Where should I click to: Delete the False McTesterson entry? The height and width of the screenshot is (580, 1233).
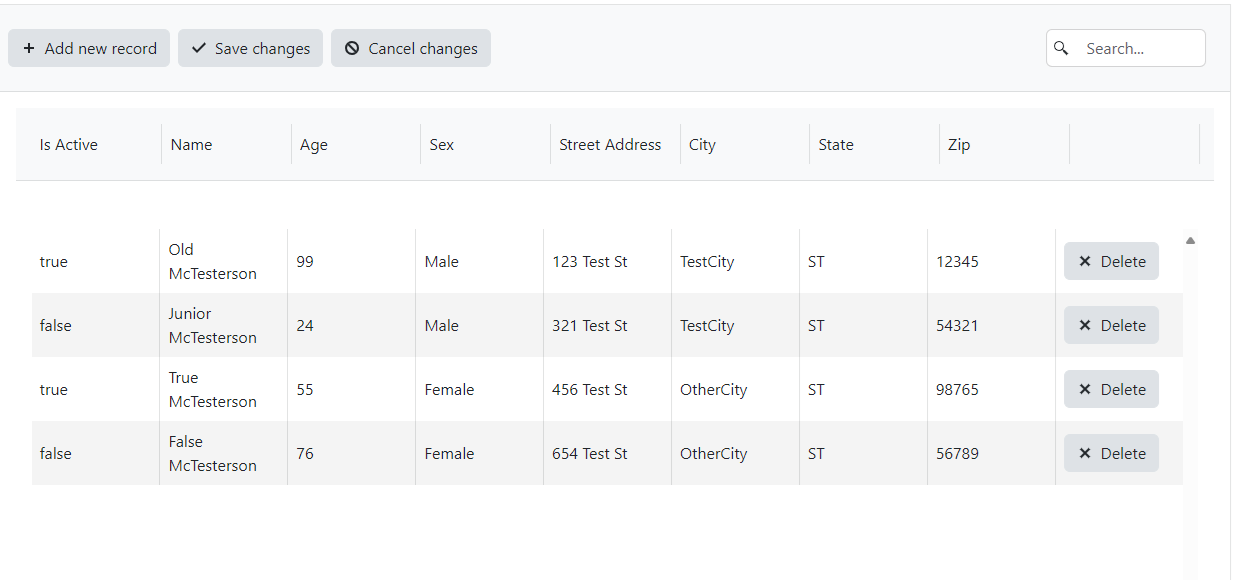click(x=1111, y=453)
